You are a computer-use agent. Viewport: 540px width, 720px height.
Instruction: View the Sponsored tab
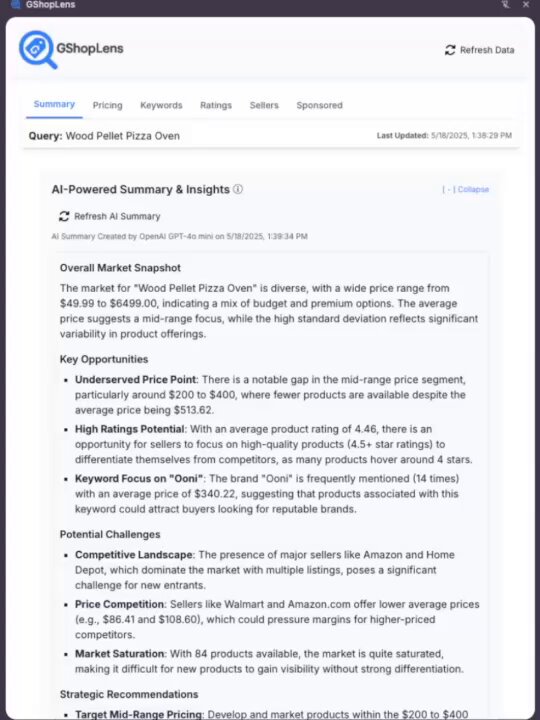320,105
